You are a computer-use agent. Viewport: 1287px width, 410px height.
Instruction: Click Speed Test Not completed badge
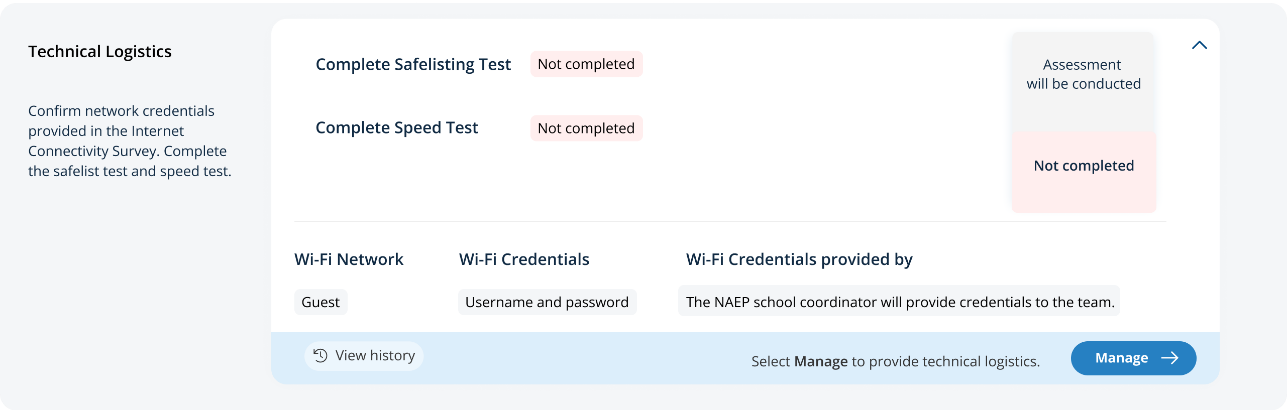click(x=586, y=128)
